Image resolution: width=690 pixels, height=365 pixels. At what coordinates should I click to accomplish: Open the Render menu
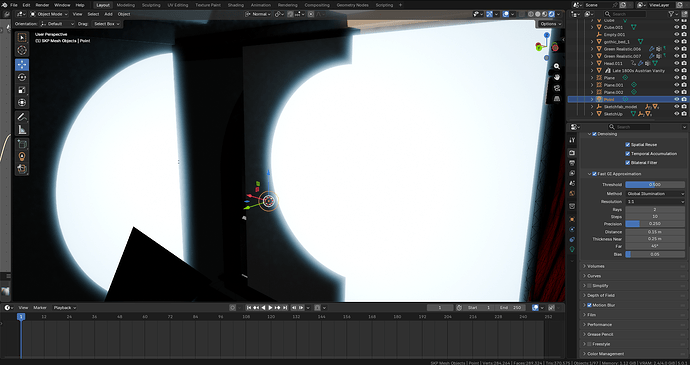coord(42,5)
